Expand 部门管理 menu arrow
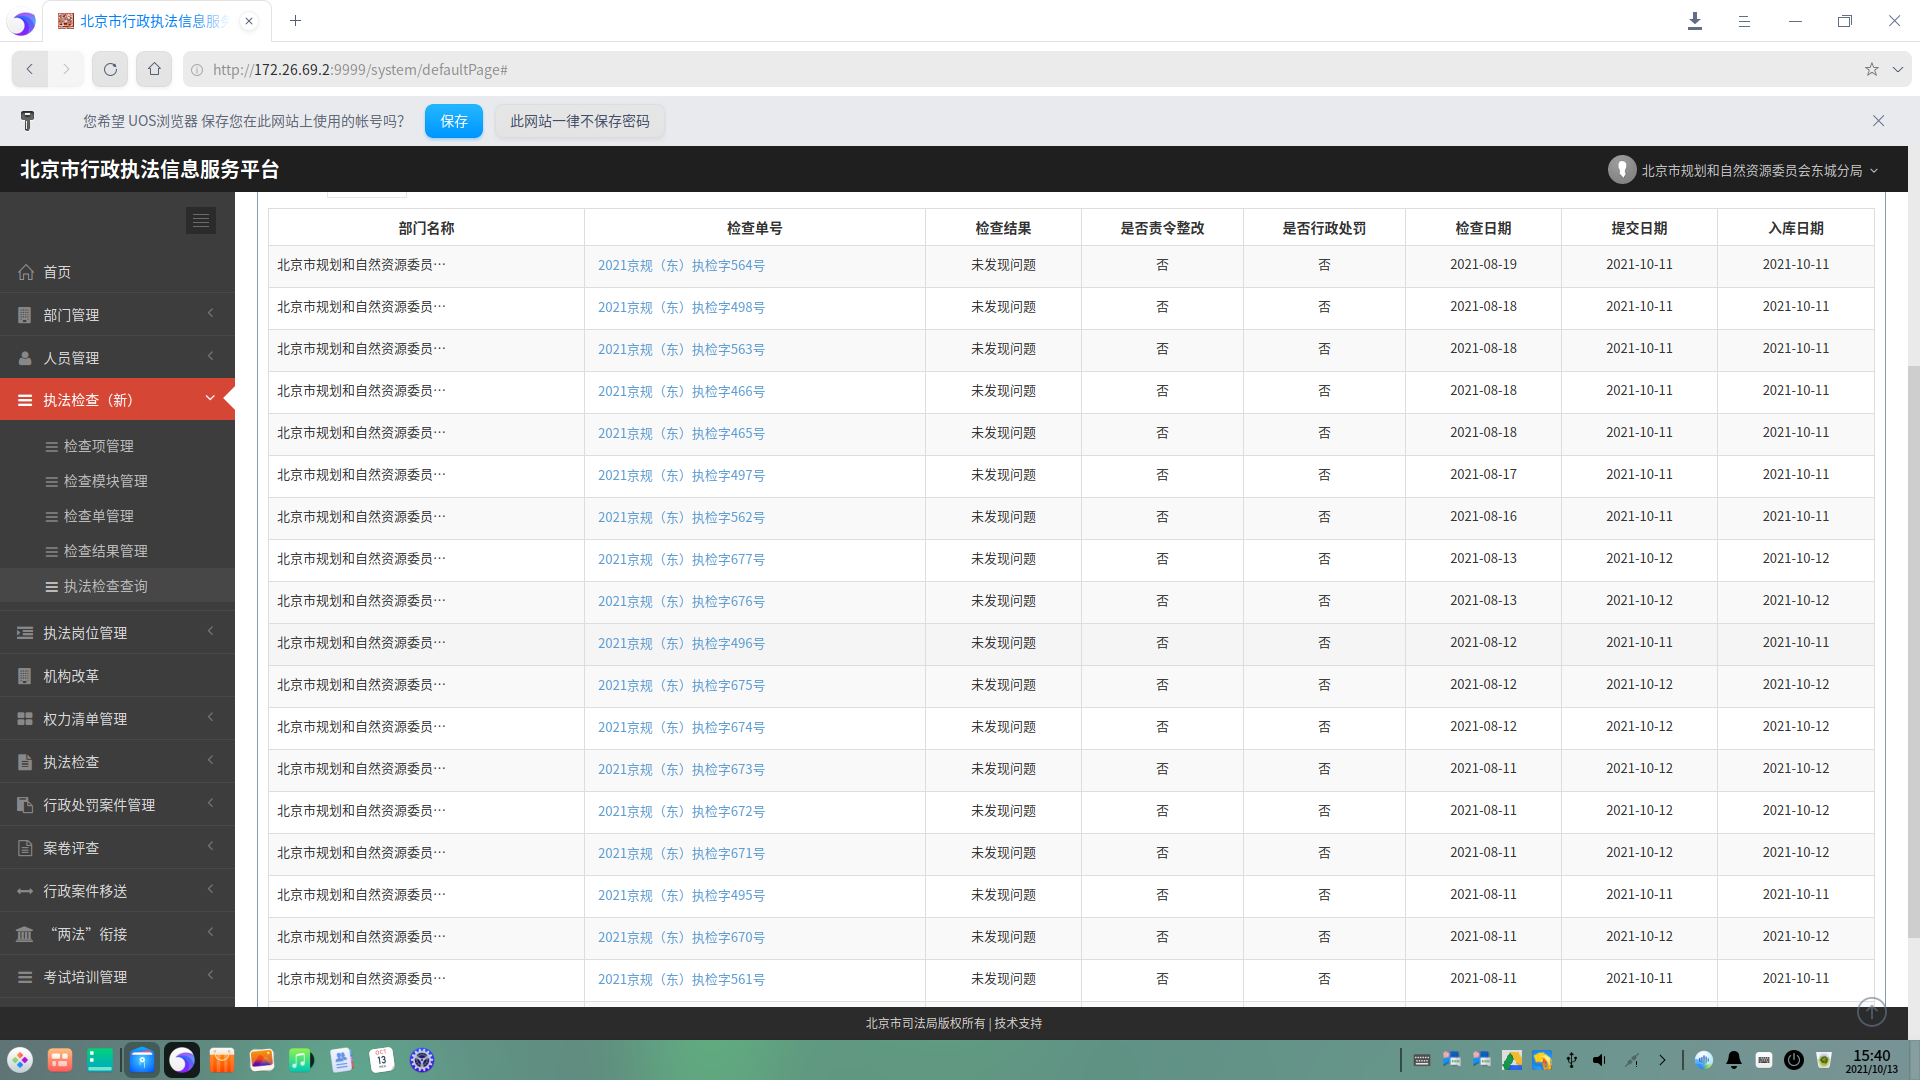 point(210,314)
